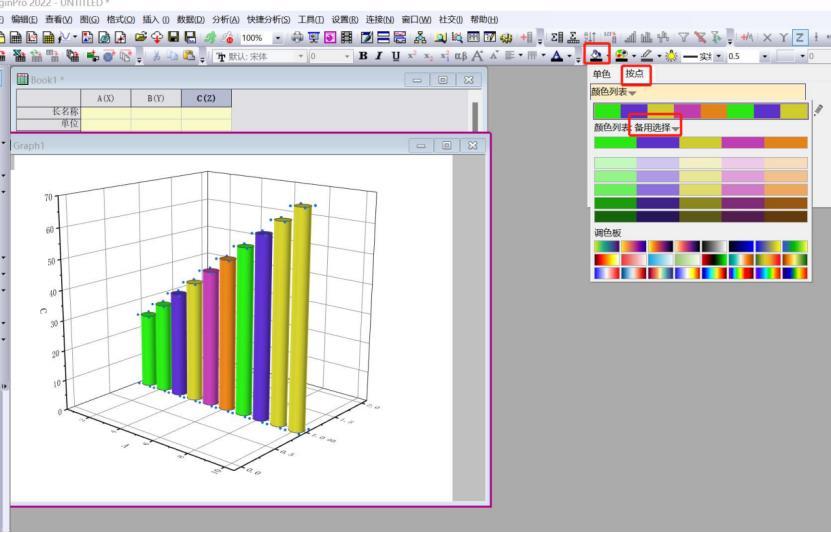Image resolution: width=831 pixels, height=533 pixels.
Task: Click the cut scissors icon
Action: pos(156,56)
